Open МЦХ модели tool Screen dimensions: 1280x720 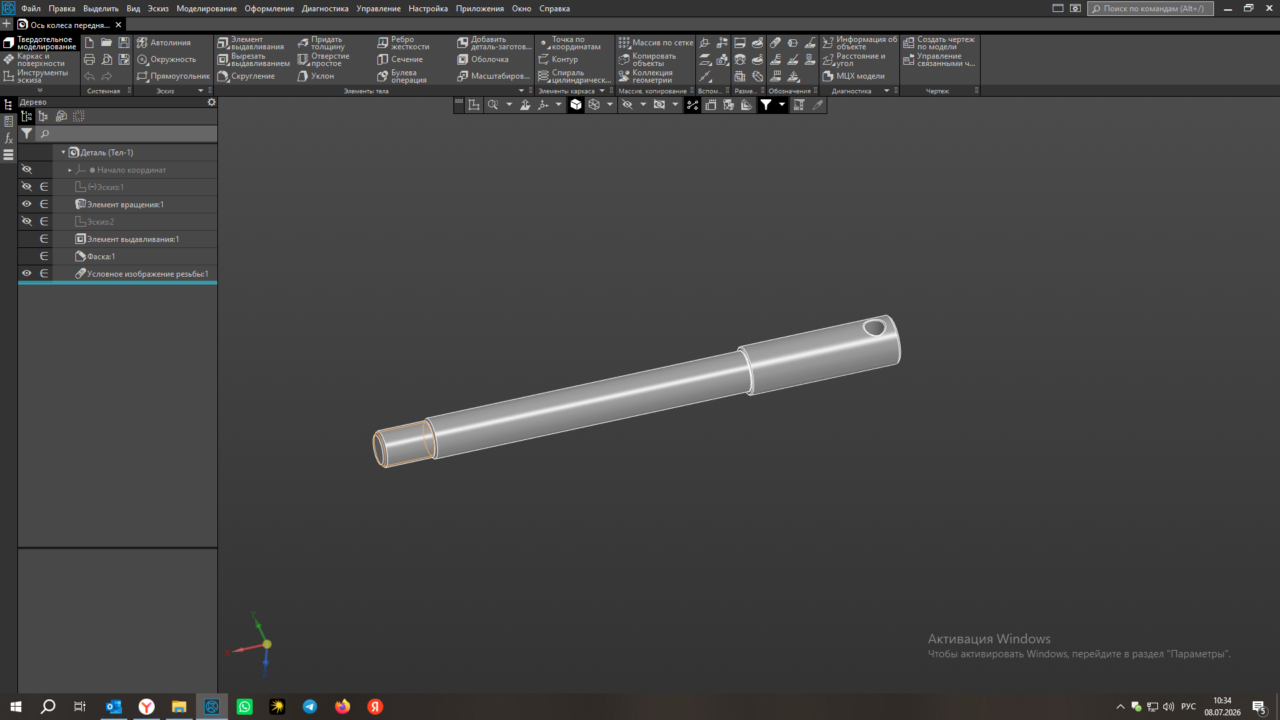(x=854, y=76)
